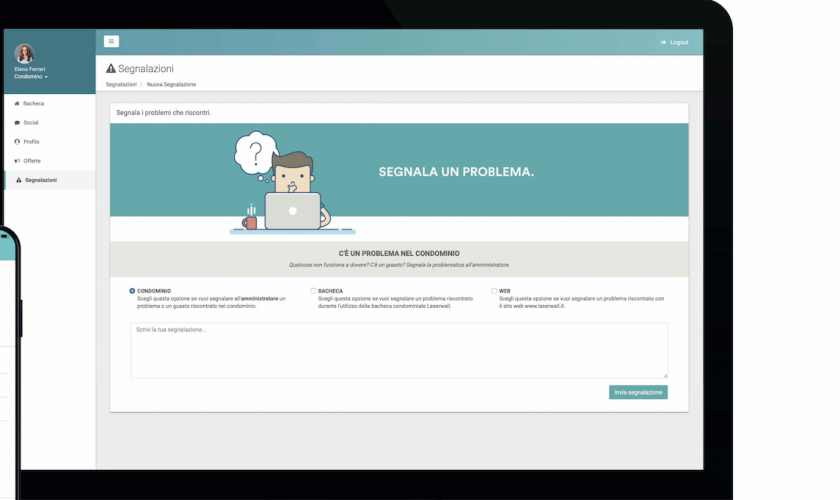
Task: Focus the Scrivi la tua segnalazione text area
Action: click(x=399, y=350)
